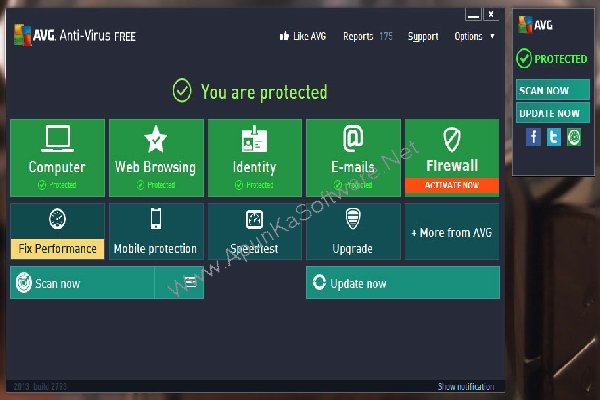Click the You are protected headline

click(264, 92)
